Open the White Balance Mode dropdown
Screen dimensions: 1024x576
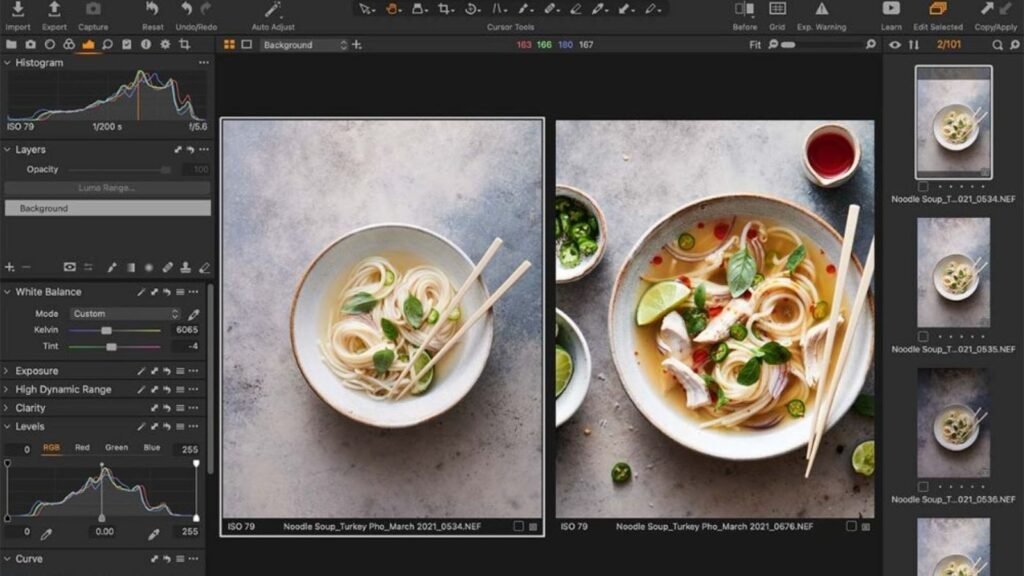pyautogui.click(x=124, y=314)
